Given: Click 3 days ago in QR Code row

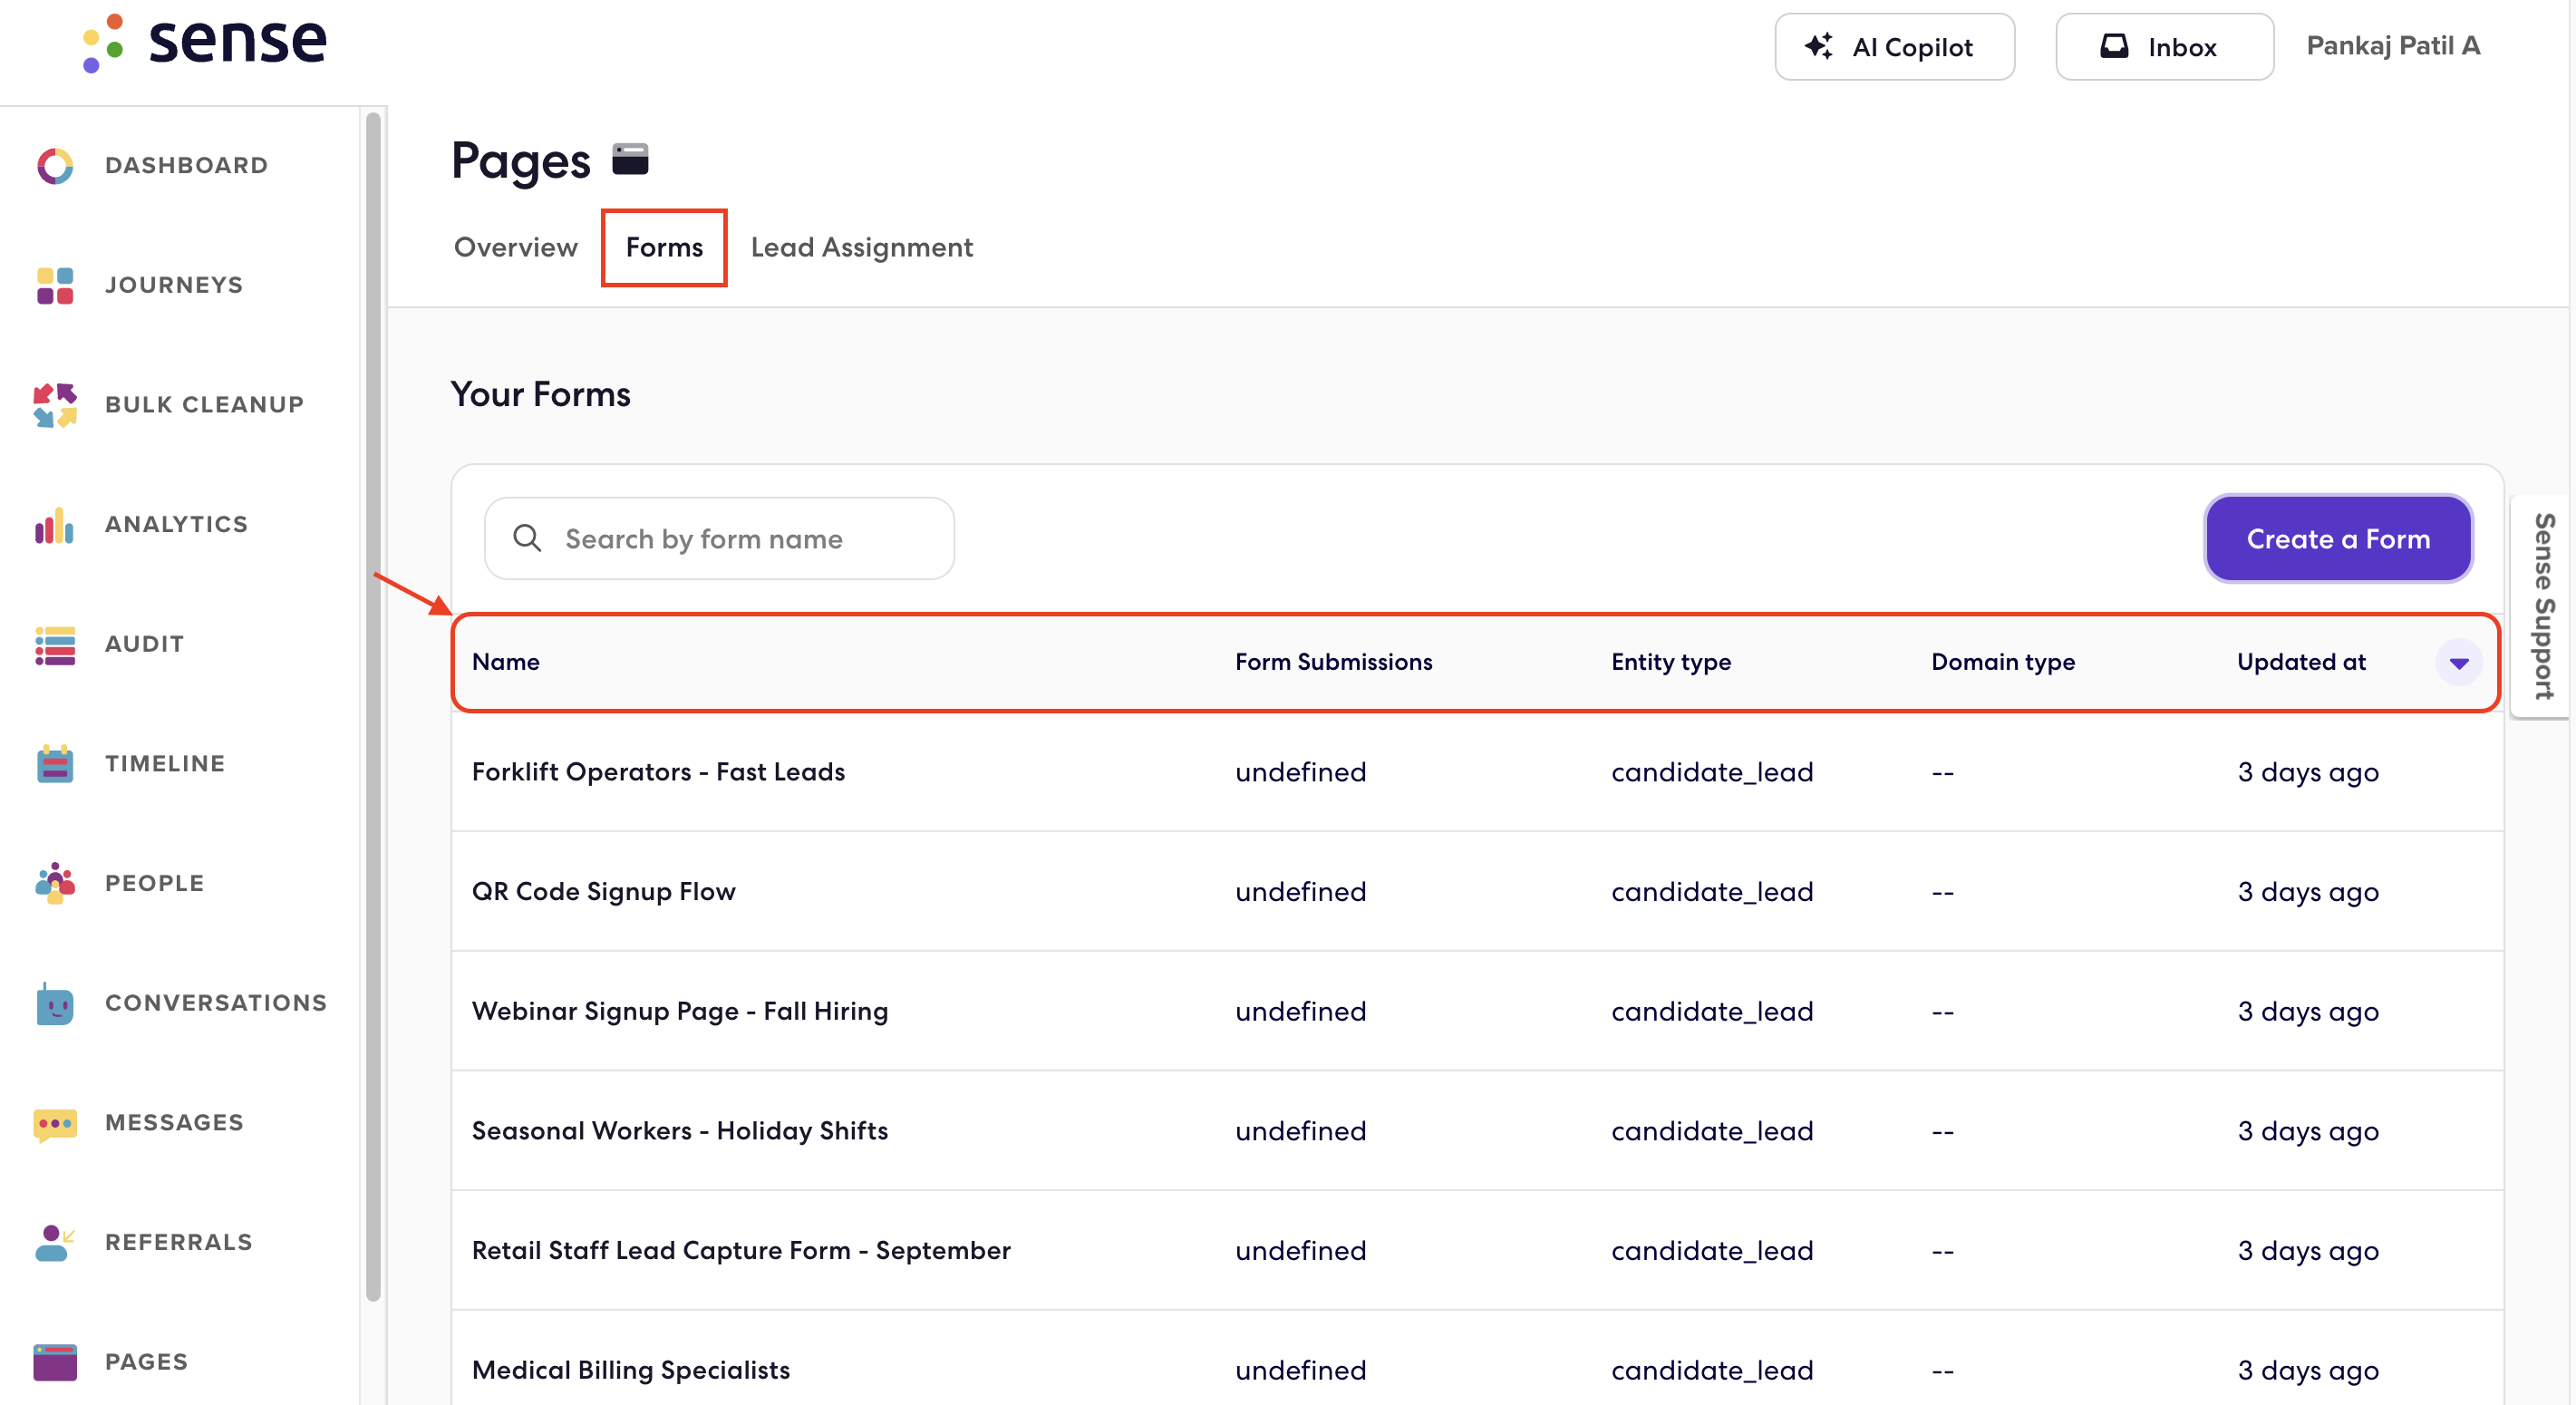Looking at the screenshot, I should (x=2308, y=892).
